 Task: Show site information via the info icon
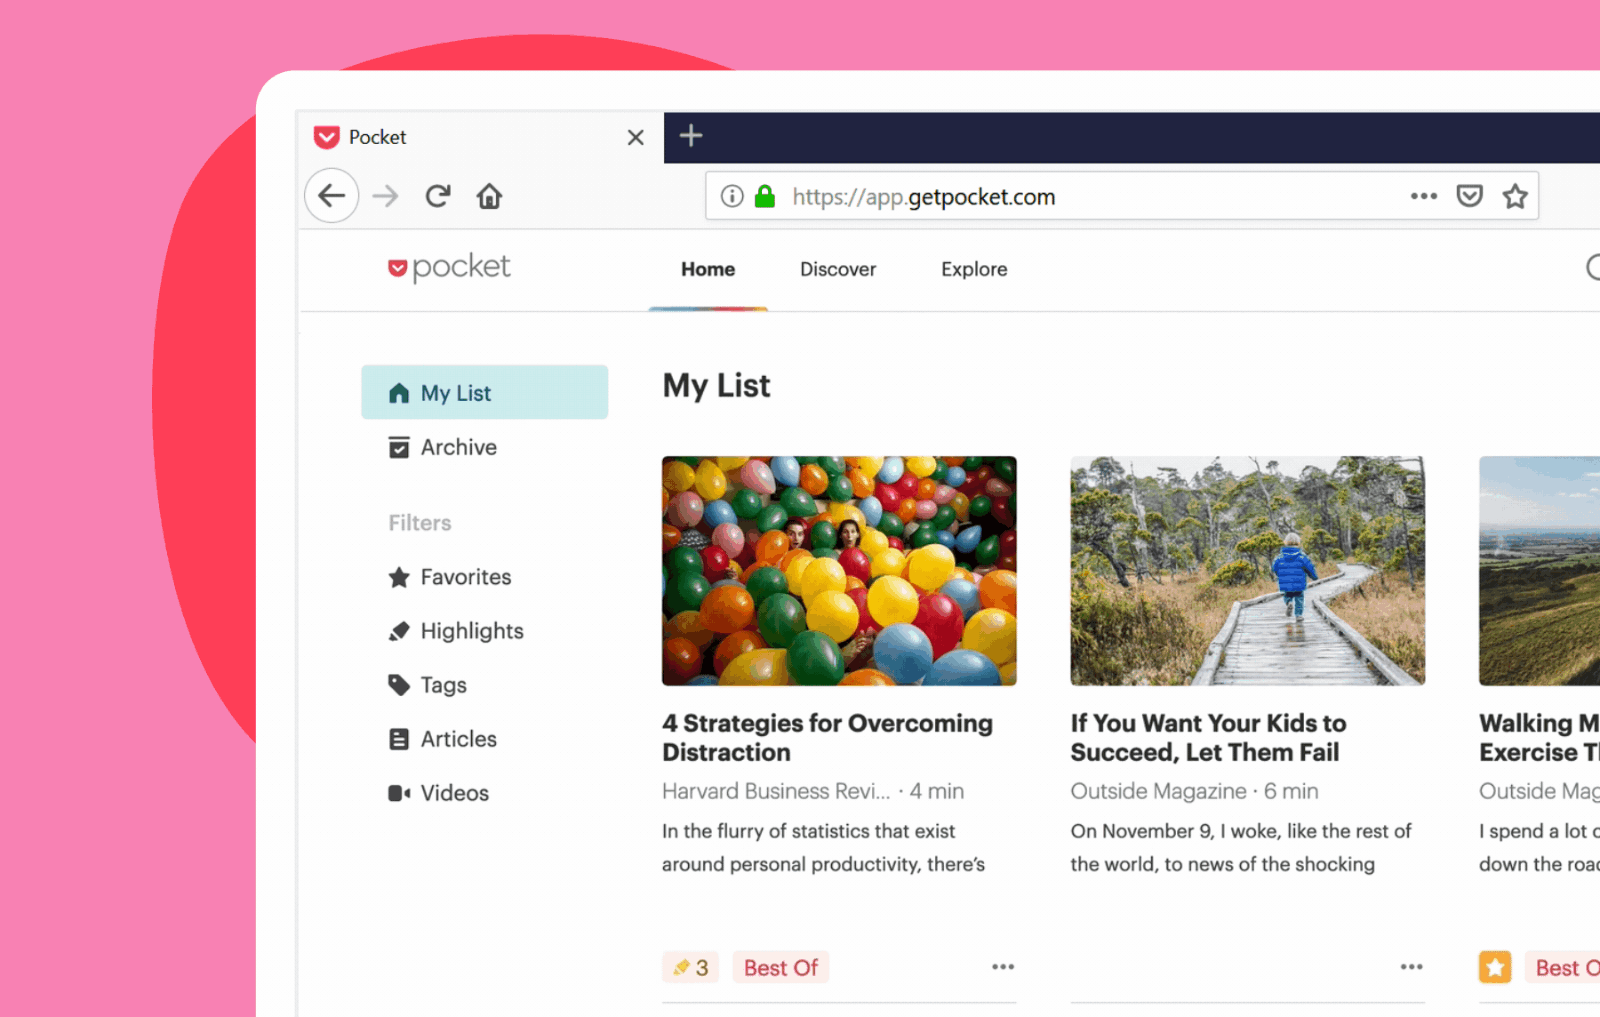pos(732,196)
